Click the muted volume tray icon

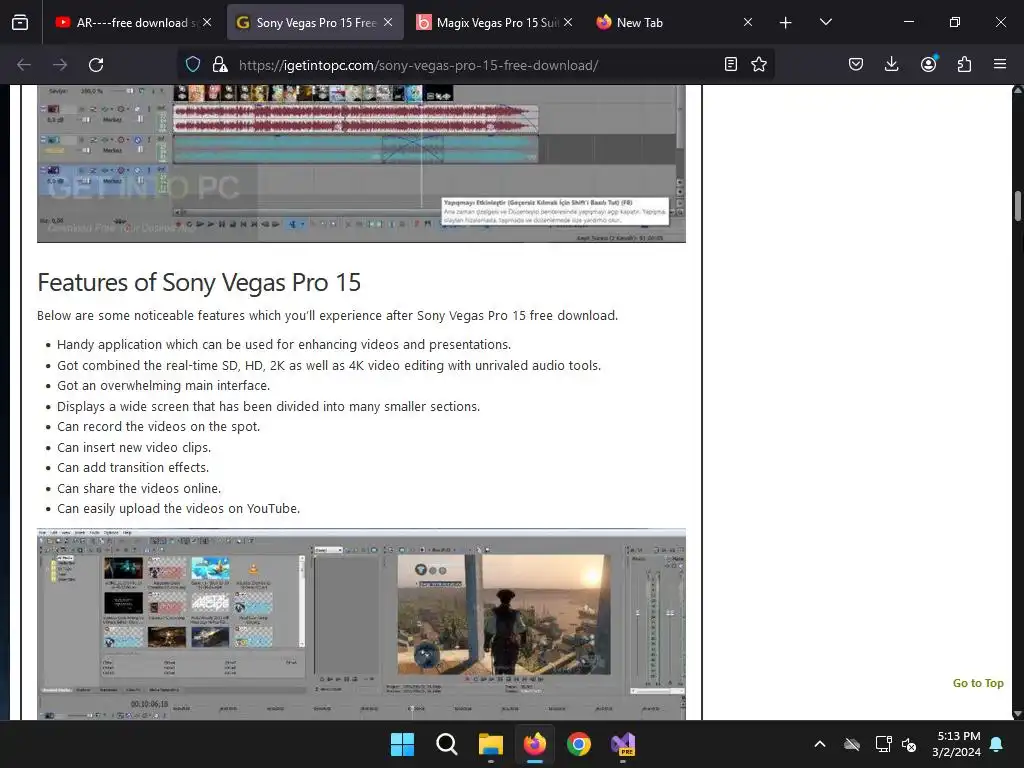tap(909, 744)
